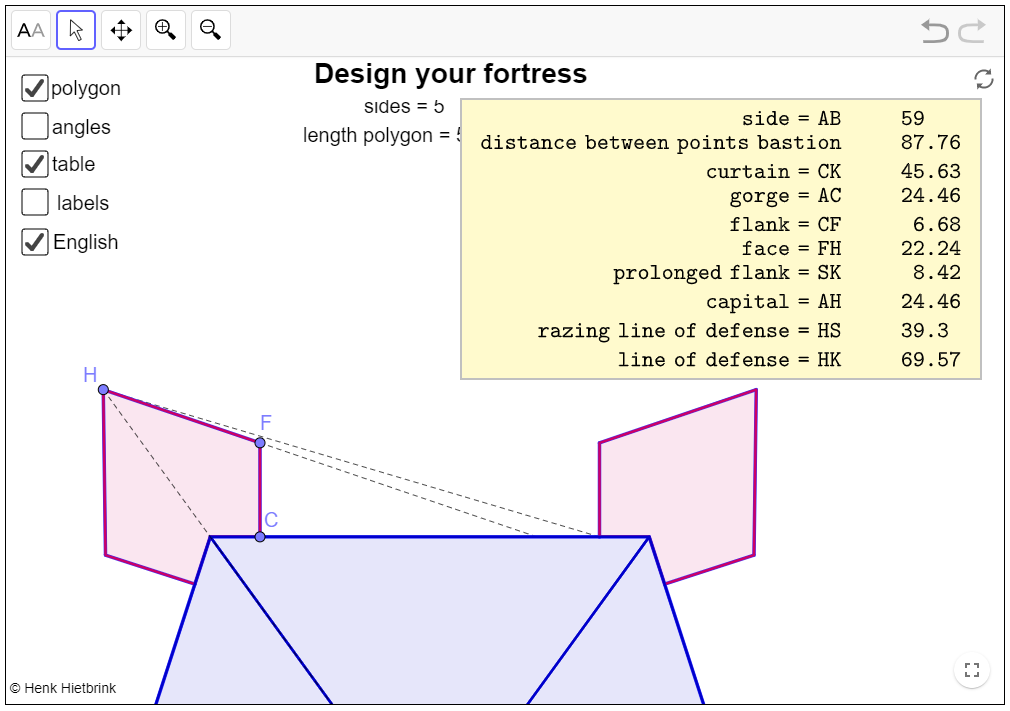This screenshot has height=711, width=1010.
Task: Click the Henk Hietbrink copyright text
Action: pyautogui.click(x=65, y=688)
